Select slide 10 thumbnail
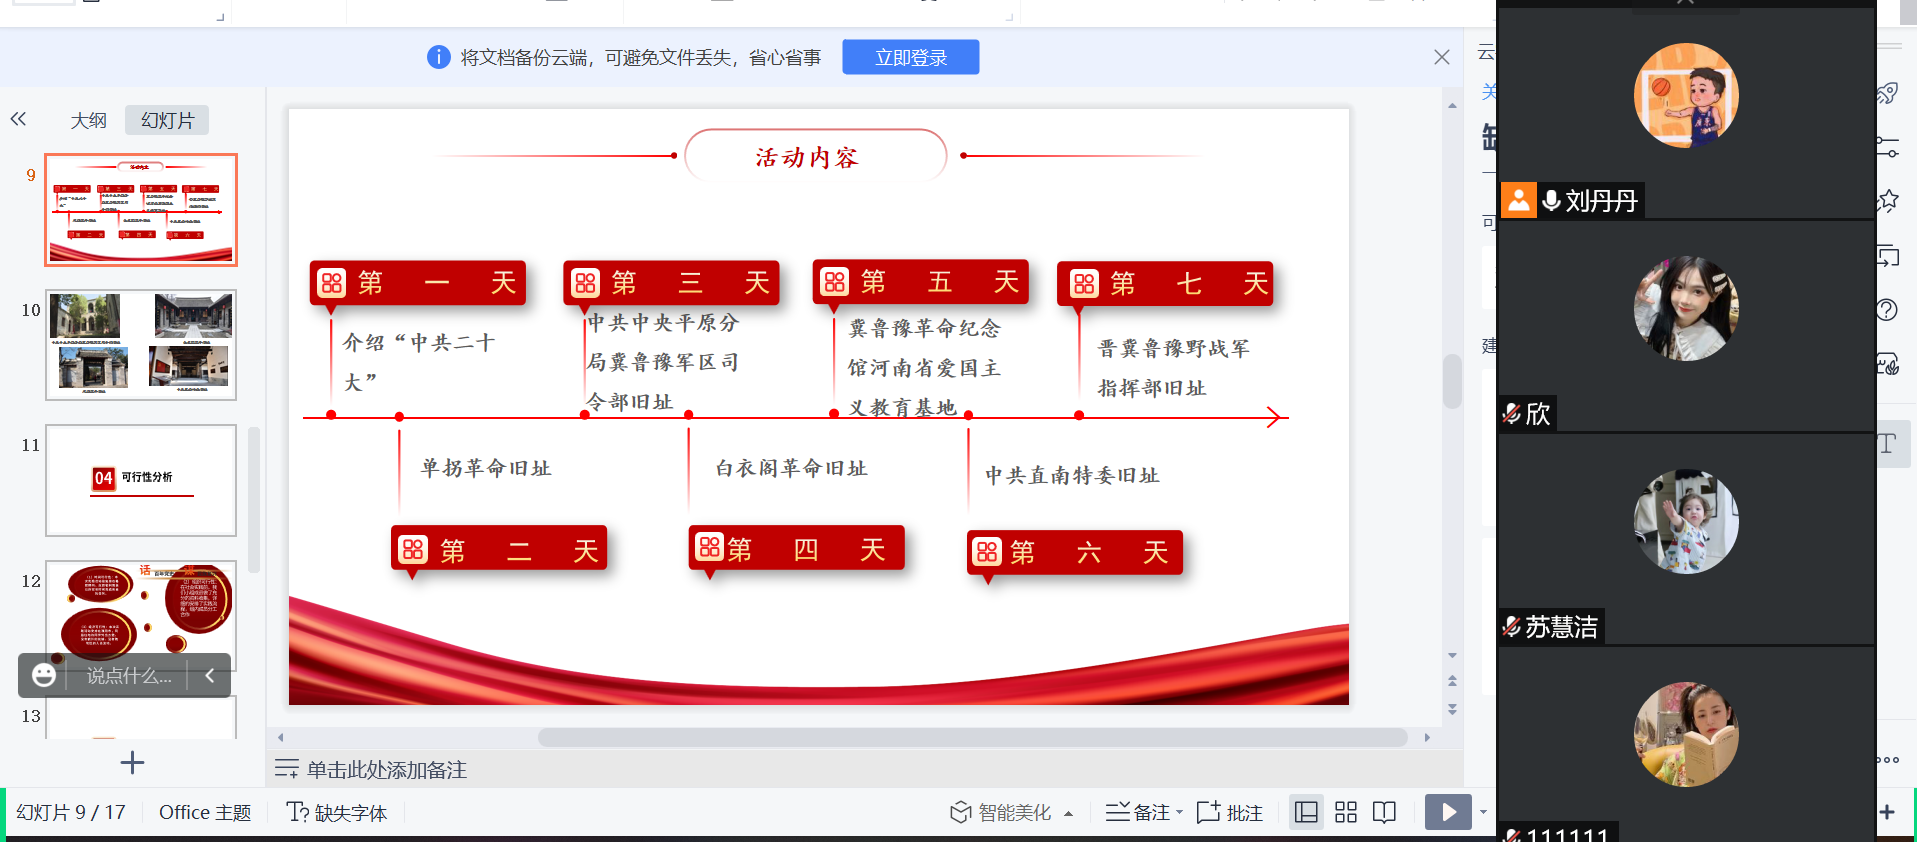 (141, 345)
